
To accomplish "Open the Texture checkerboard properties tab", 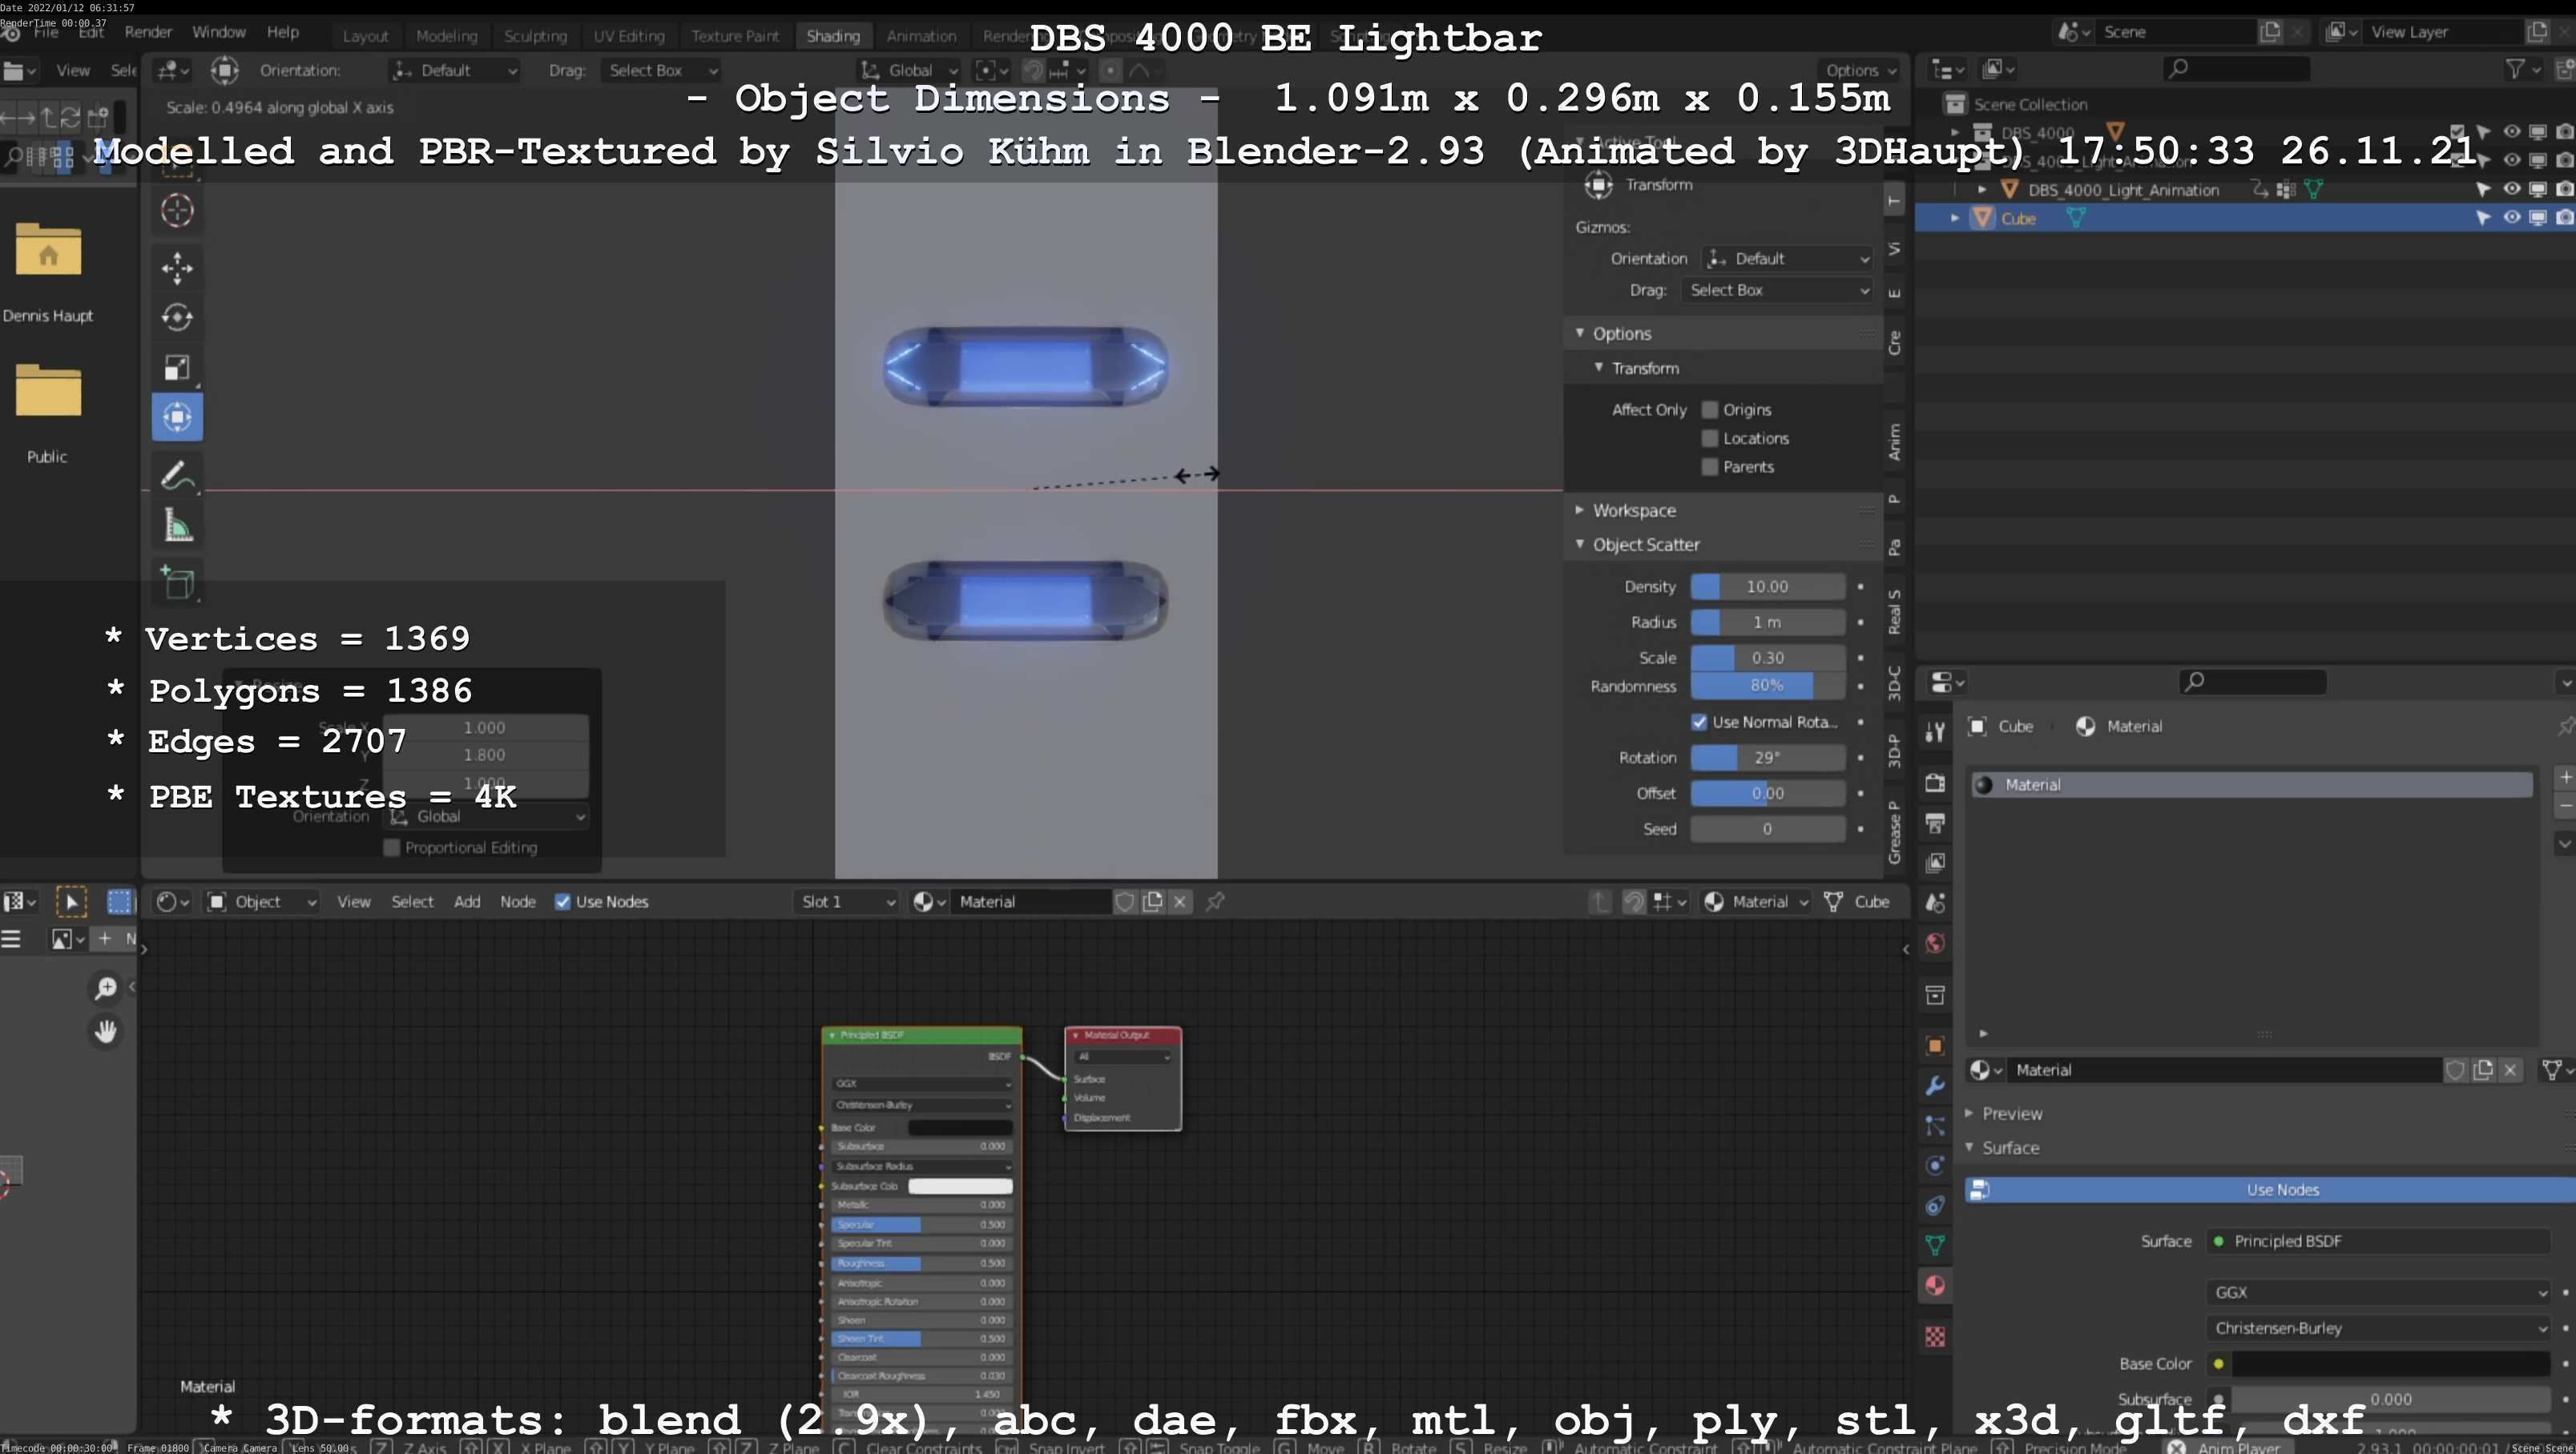I will 1935,1337.
